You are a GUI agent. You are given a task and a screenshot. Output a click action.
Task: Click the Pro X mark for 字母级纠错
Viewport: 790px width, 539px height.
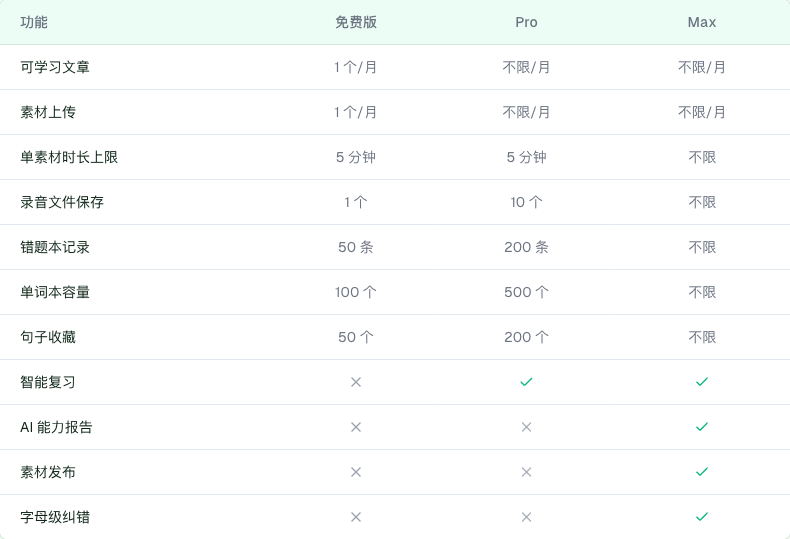coord(526,517)
